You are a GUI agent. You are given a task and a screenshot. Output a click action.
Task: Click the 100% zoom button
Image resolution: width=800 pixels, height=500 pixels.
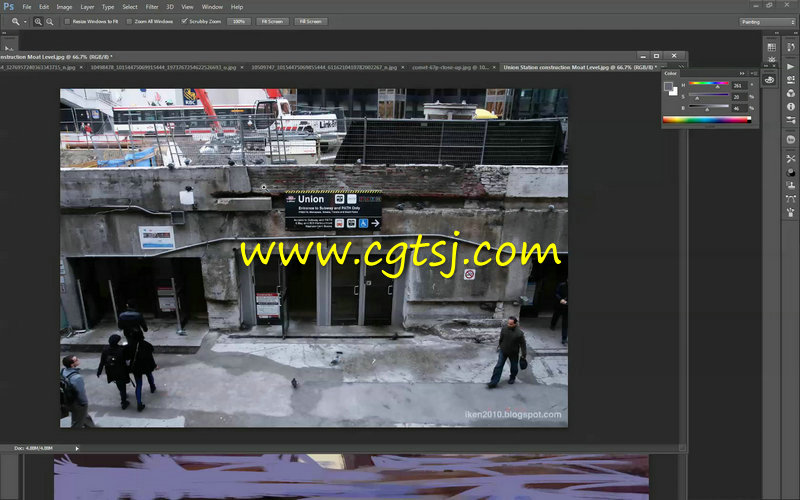coord(239,21)
